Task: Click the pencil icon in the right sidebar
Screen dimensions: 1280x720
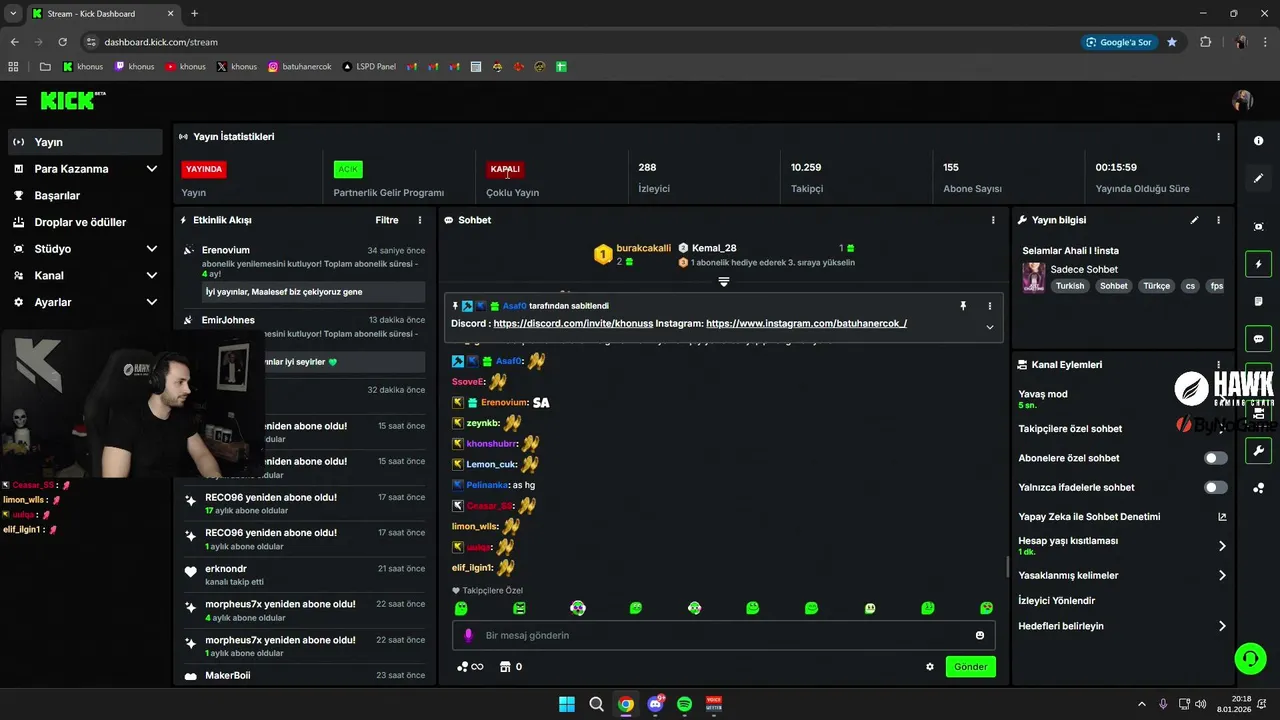Action: (1258, 178)
